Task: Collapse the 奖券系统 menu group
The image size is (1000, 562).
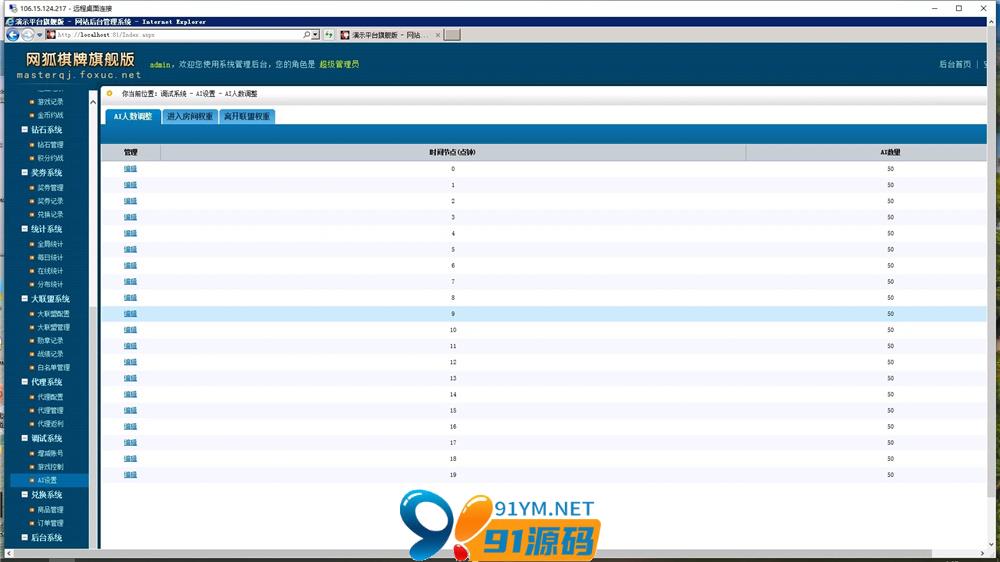Action: (25, 173)
